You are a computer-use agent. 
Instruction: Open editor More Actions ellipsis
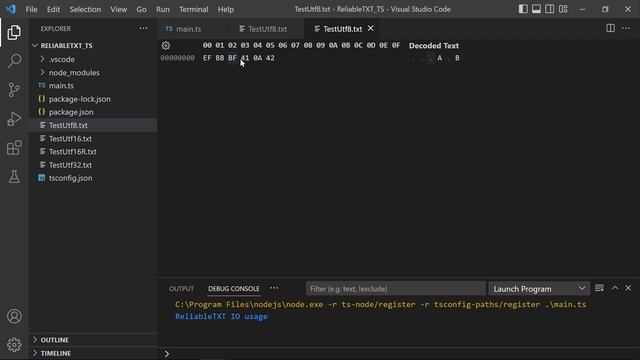coord(626,28)
